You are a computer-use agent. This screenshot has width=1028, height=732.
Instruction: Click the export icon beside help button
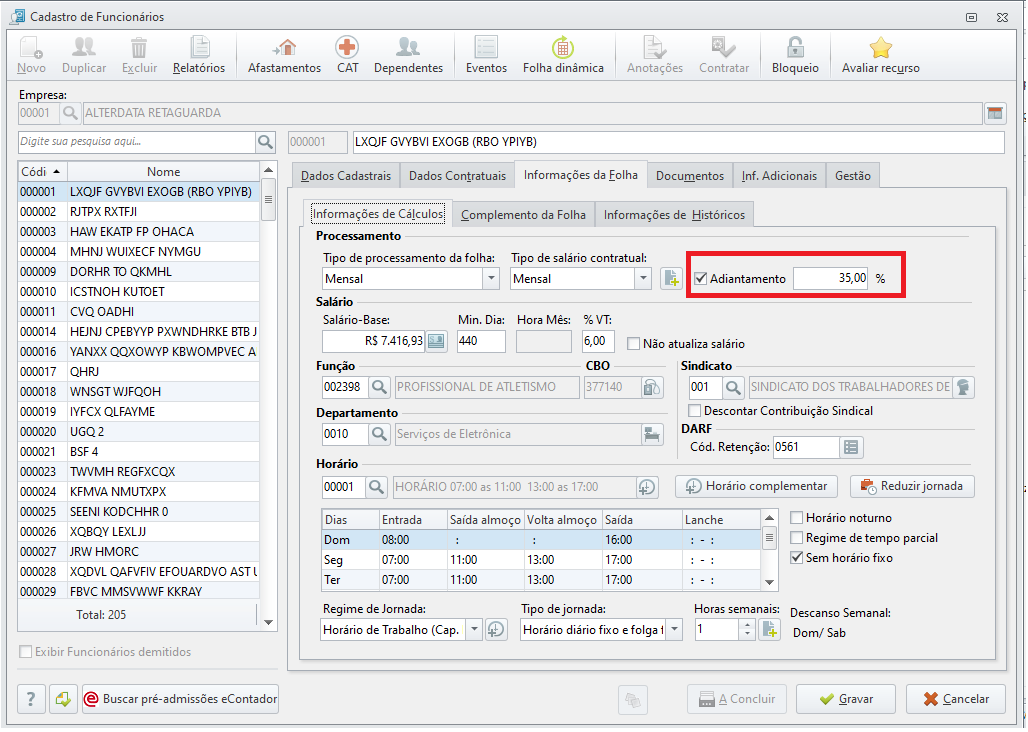coord(63,699)
